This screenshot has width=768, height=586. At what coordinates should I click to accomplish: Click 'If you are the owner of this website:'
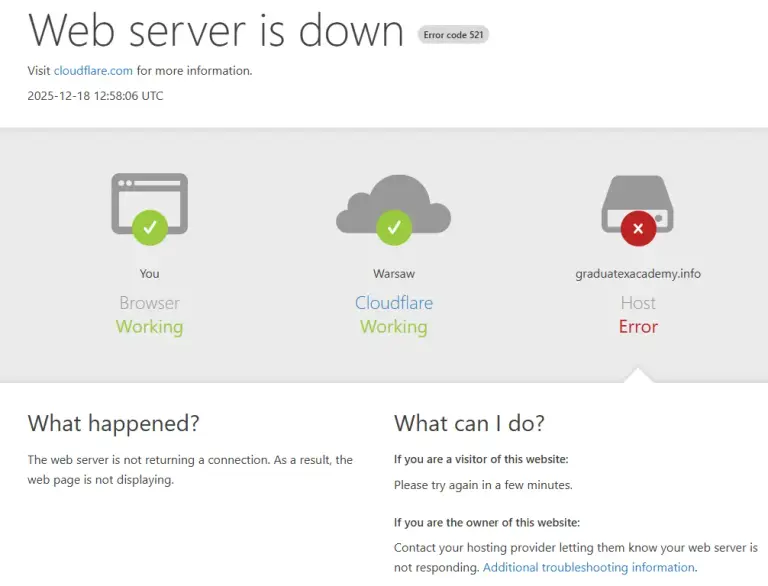coord(487,522)
